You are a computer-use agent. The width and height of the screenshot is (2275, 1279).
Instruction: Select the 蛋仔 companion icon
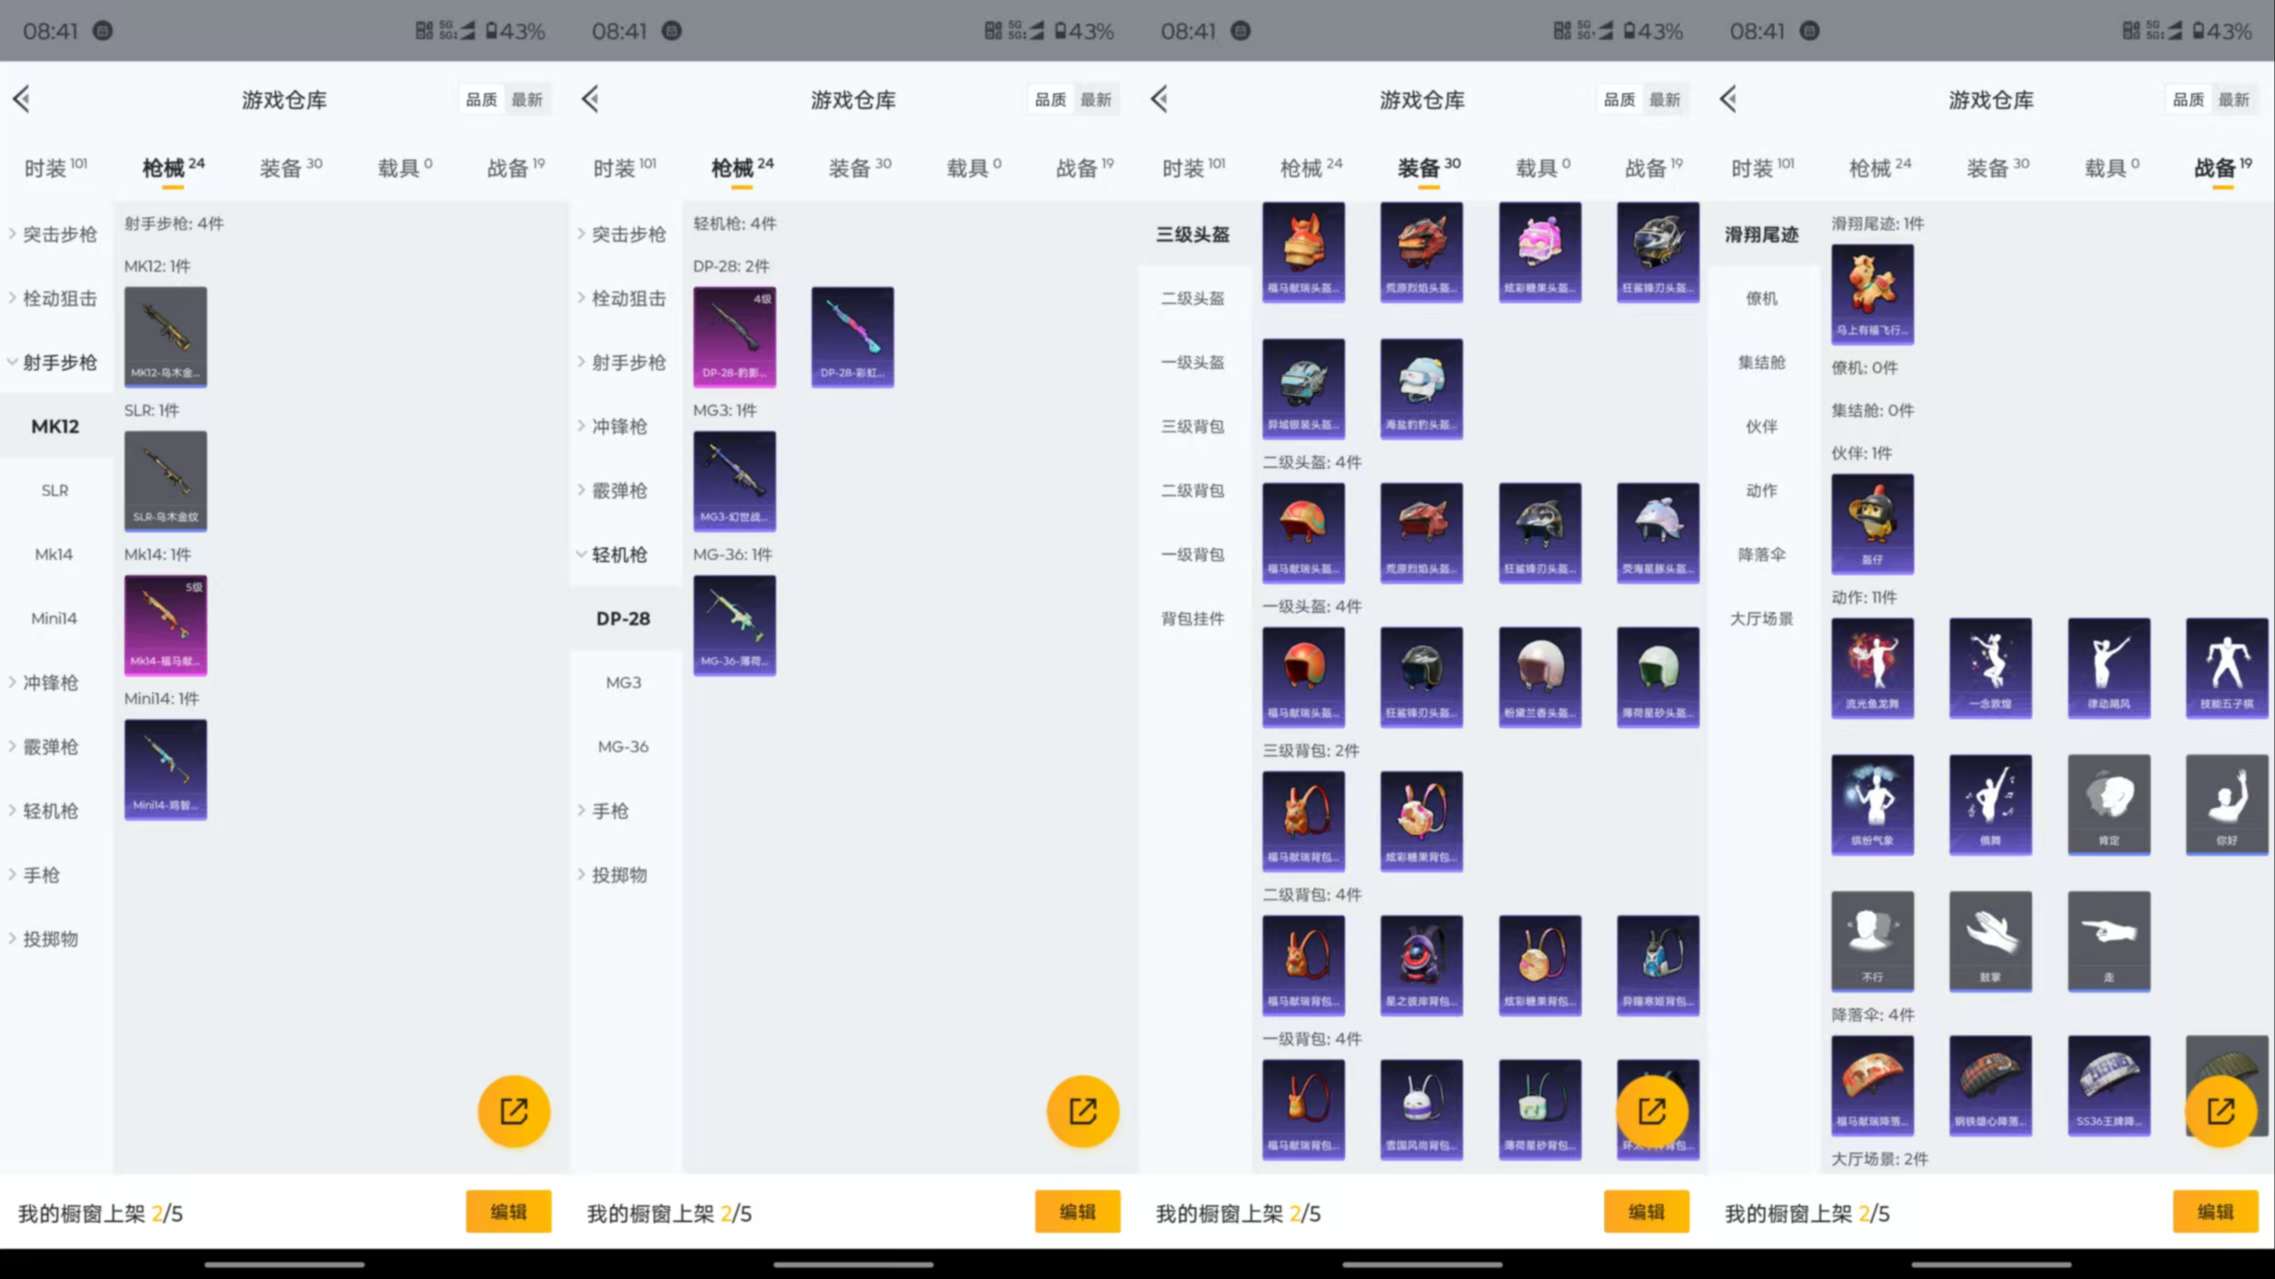coord(1872,522)
